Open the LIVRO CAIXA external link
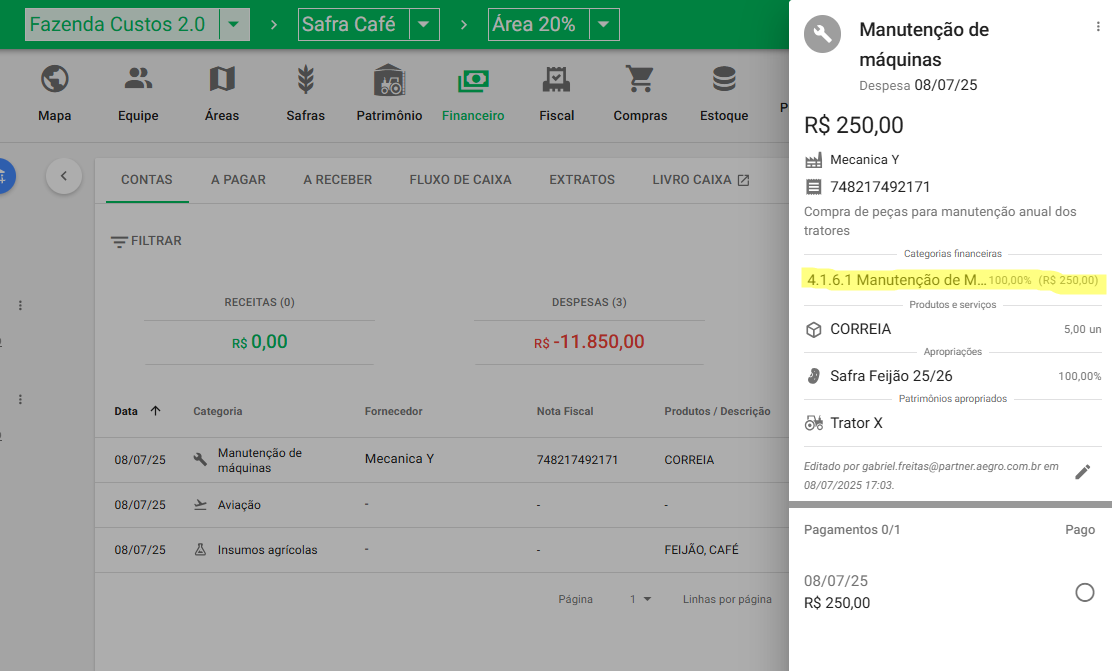The width and height of the screenshot is (1112, 671). (700, 180)
